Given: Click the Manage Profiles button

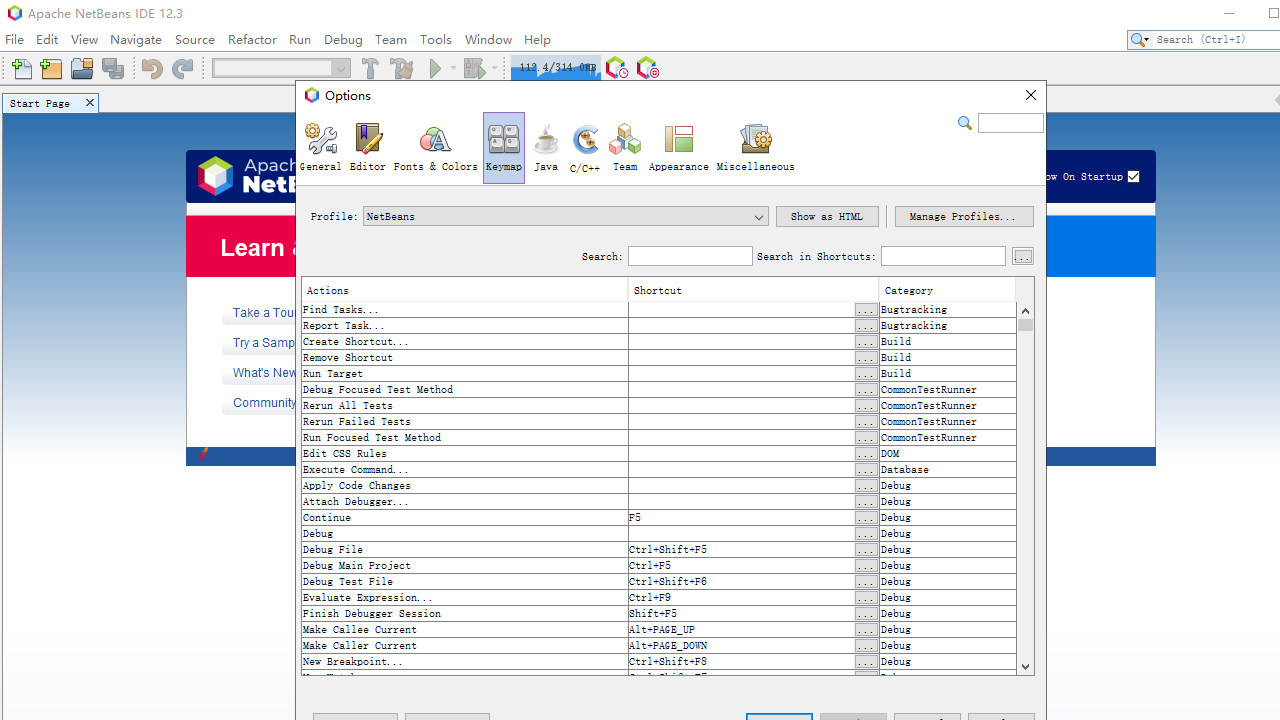Looking at the screenshot, I should (x=963, y=217).
